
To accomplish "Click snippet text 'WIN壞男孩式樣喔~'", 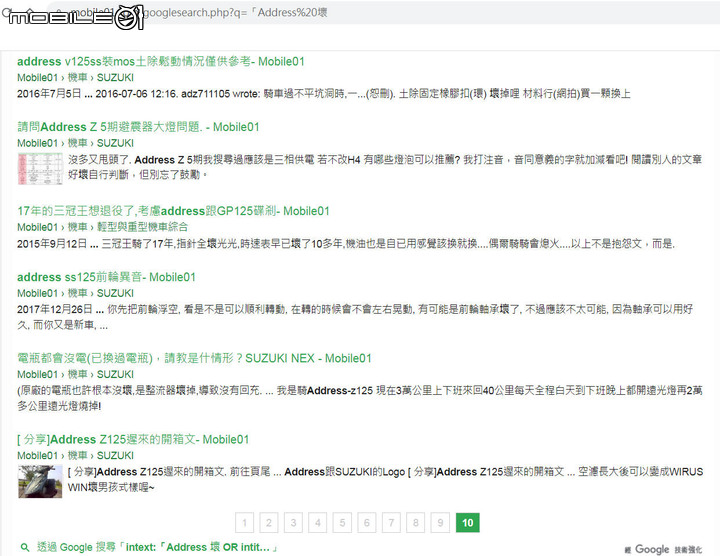I will pos(111,488).
